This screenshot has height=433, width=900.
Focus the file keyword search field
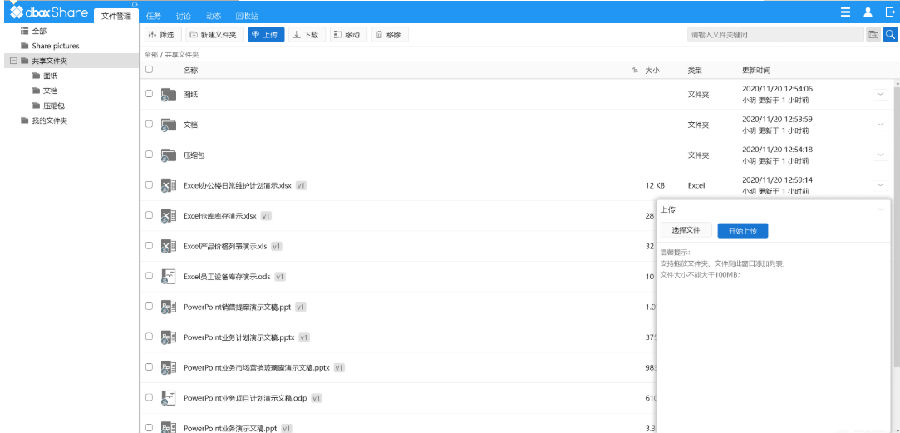775,35
